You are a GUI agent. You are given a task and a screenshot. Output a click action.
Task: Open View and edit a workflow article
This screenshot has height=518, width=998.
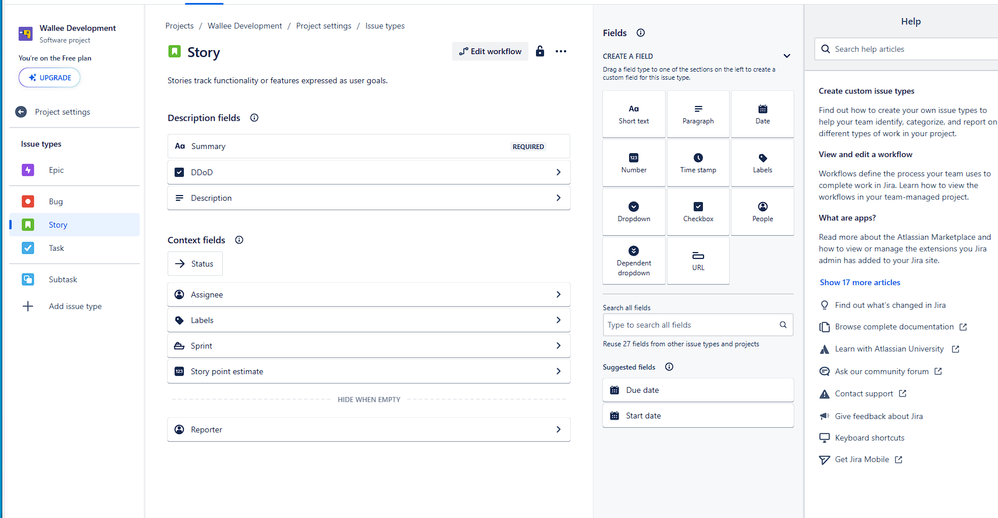coord(865,155)
